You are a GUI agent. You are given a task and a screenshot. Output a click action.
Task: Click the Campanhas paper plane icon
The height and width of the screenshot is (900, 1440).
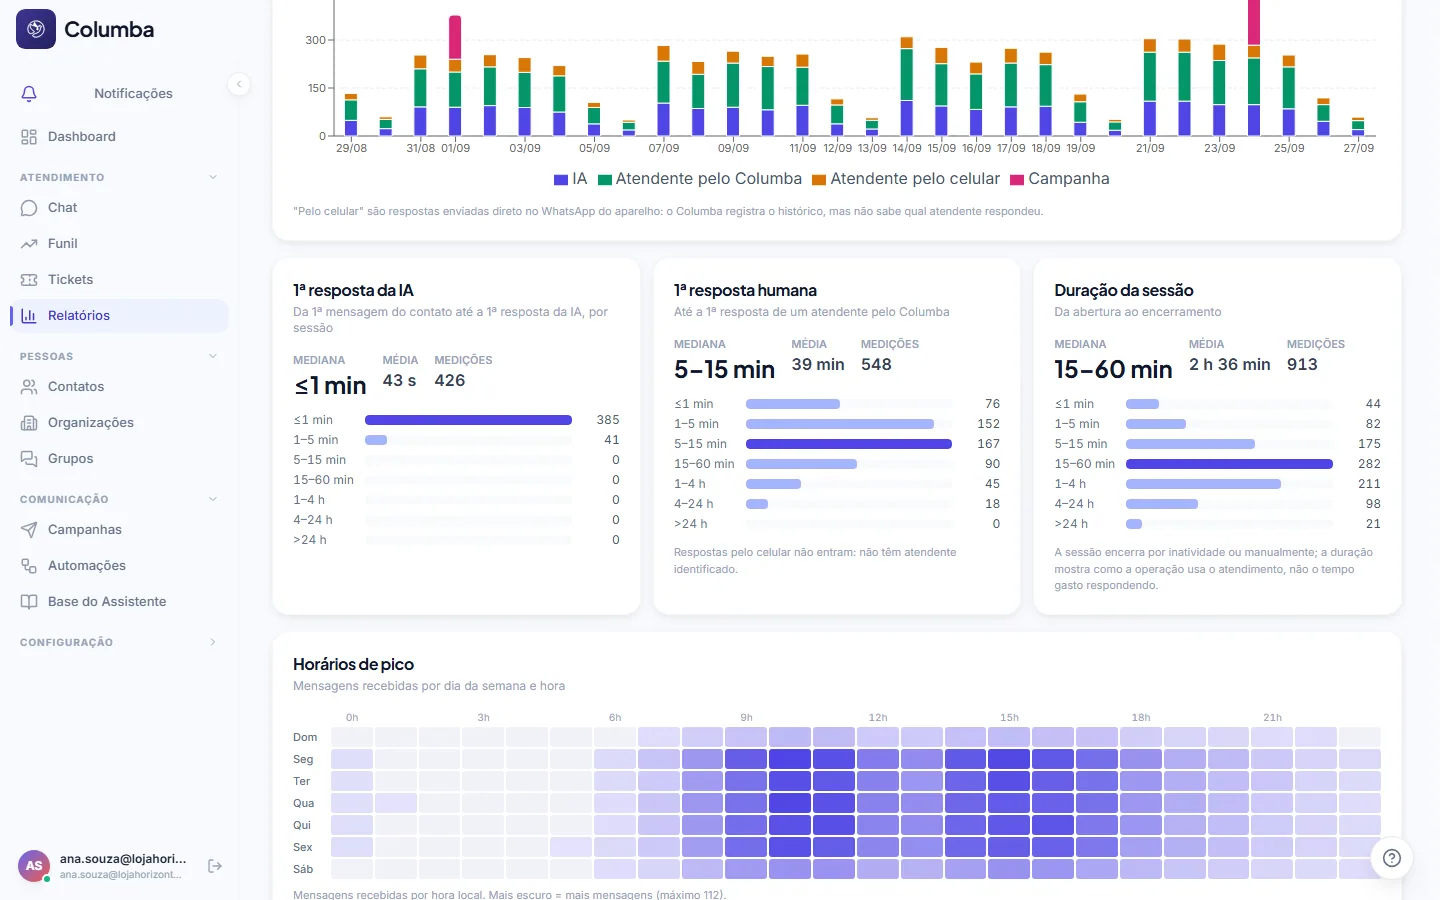coord(29,530)
